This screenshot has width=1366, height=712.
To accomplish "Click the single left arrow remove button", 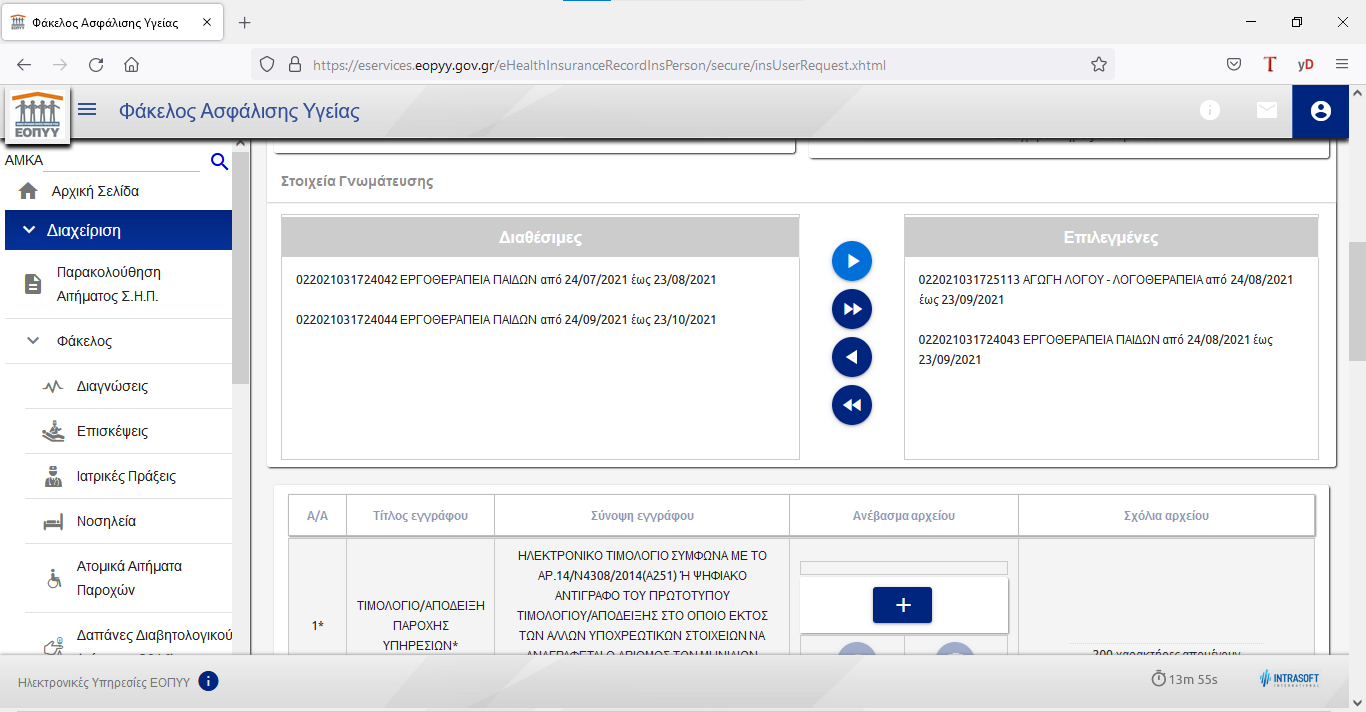I will tap(852, 357).
